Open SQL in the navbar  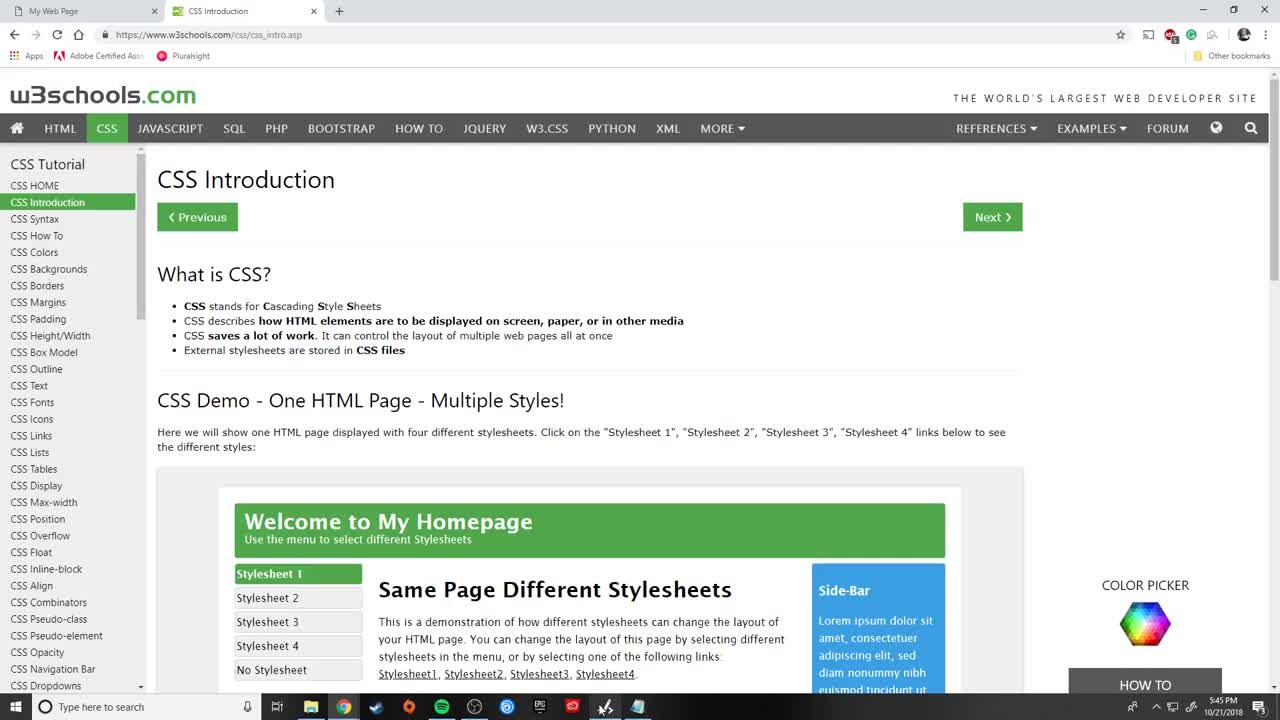[x=234, y=128]
